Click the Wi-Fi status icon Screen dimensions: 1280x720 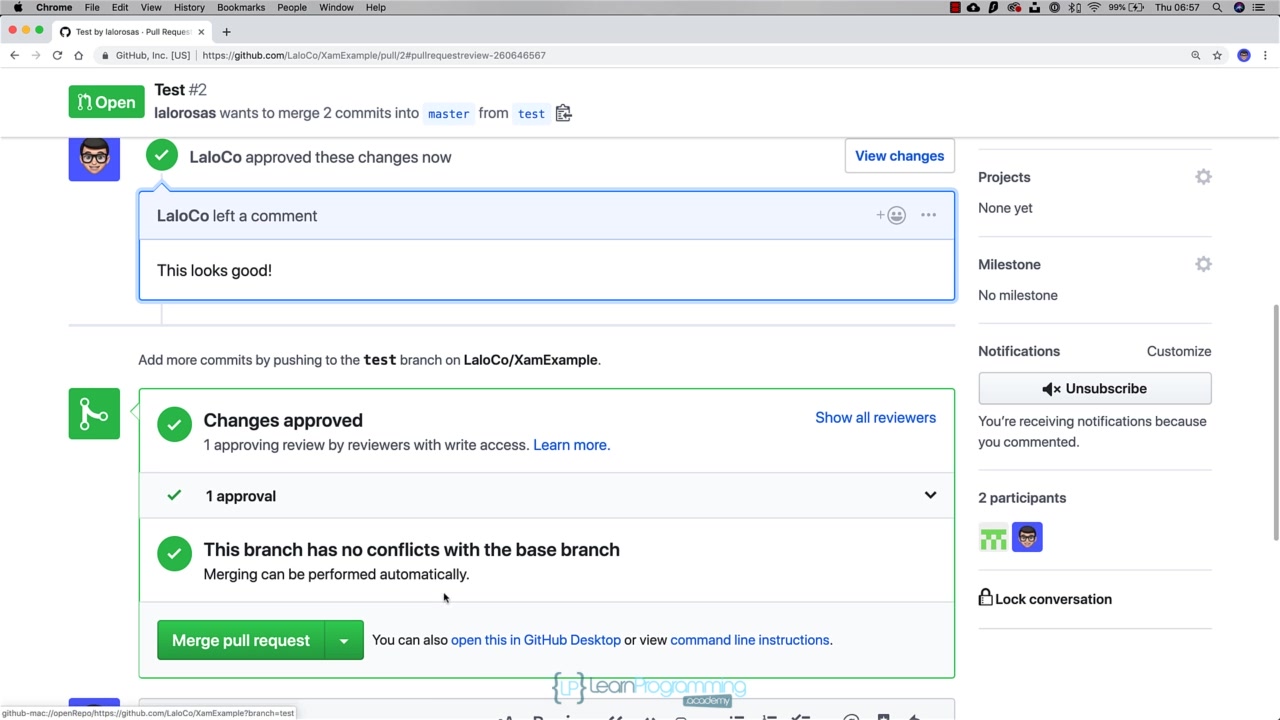[x=1094, y=7]
